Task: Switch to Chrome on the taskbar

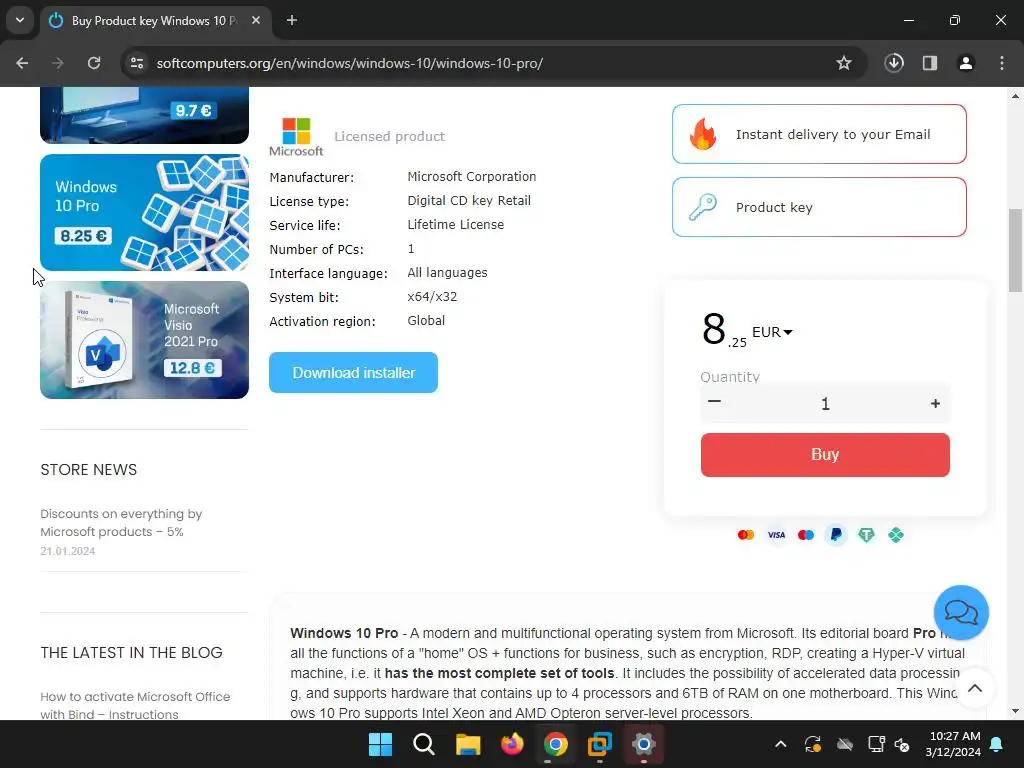Action: click(x=556, y=744)
